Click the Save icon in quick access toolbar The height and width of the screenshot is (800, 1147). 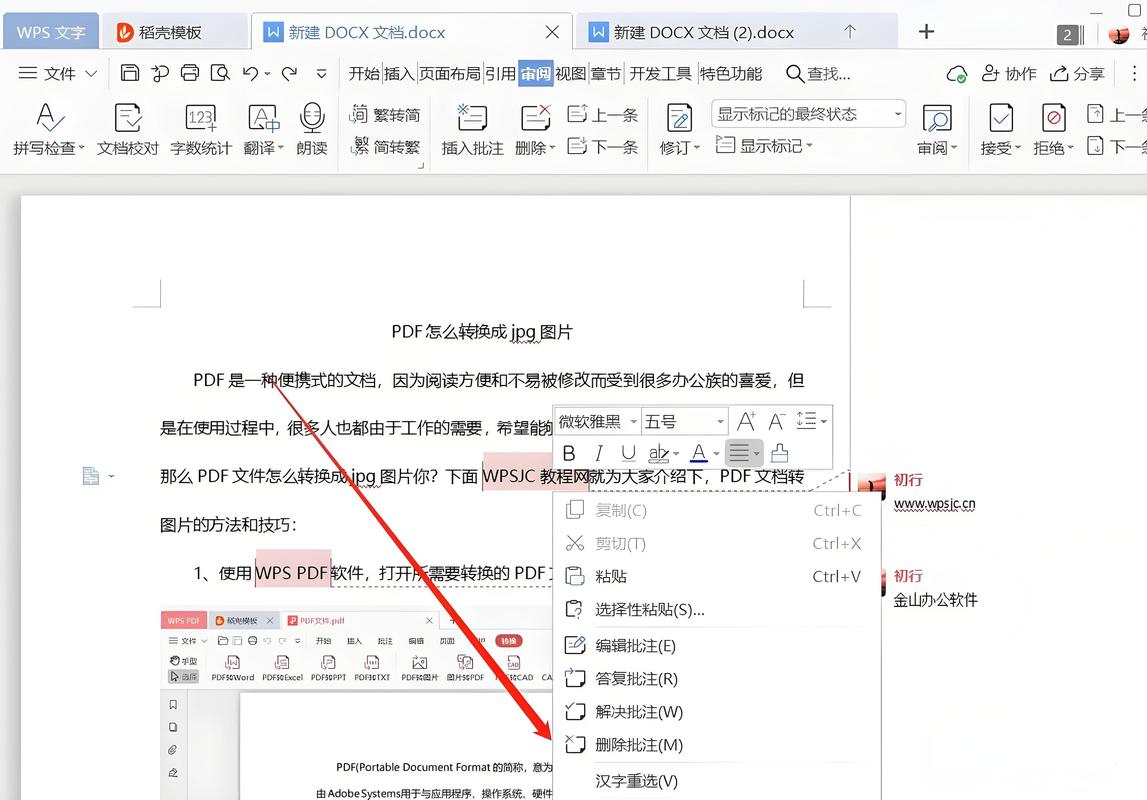pos(129,72)
